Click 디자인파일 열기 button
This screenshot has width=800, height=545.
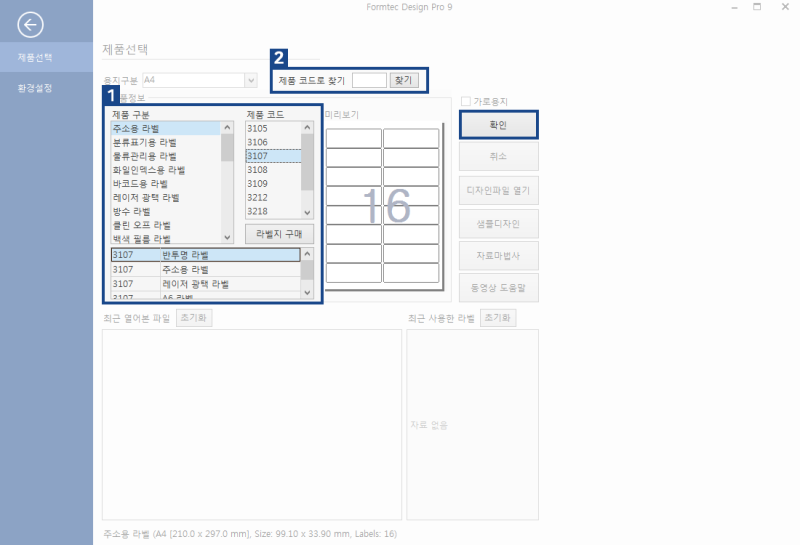[x=498, y=190]
